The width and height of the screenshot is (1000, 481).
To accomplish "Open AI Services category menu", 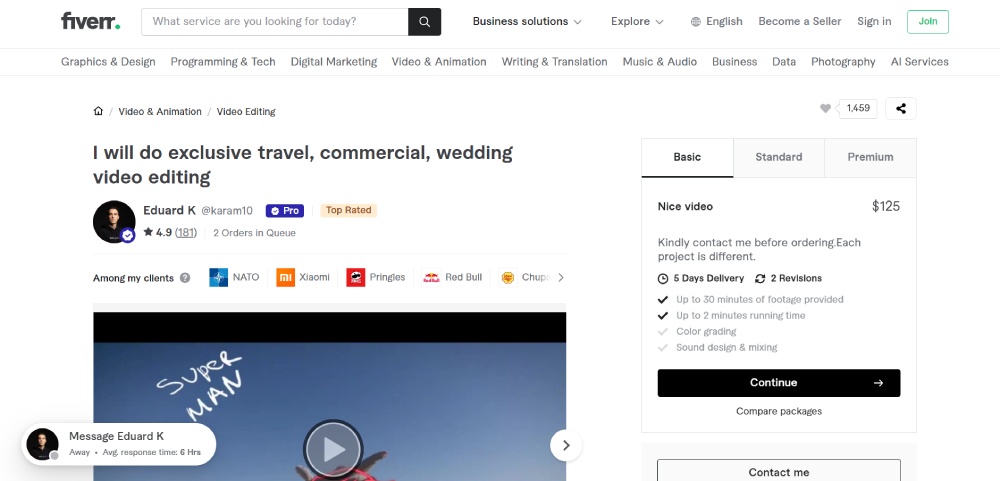I will click(x=920, y=62).
